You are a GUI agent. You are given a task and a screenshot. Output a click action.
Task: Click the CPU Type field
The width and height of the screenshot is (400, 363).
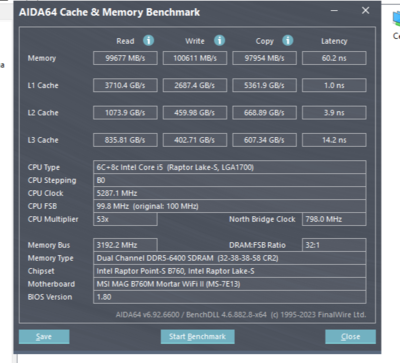(230, 167)
